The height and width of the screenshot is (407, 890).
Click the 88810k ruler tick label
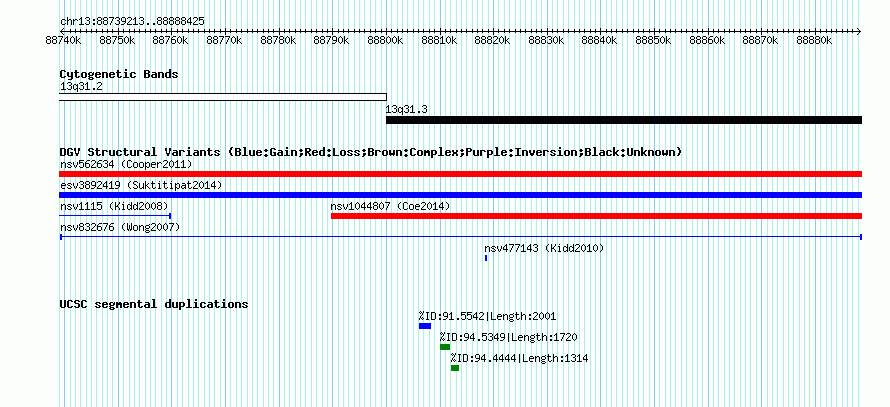point(439,41)
